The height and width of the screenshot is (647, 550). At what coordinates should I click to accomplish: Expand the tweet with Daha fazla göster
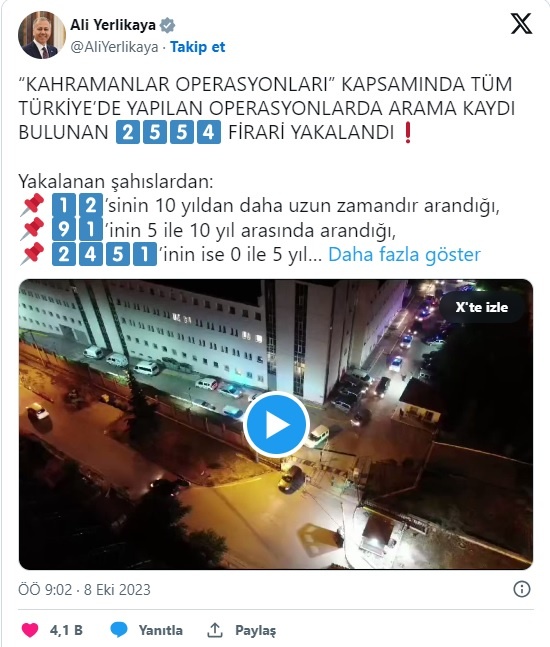coord(404,255)
